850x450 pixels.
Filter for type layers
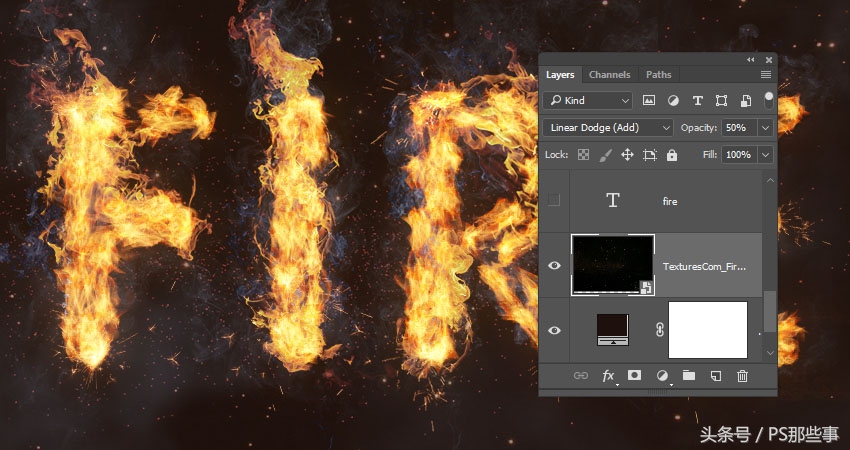tap(698, 100)
